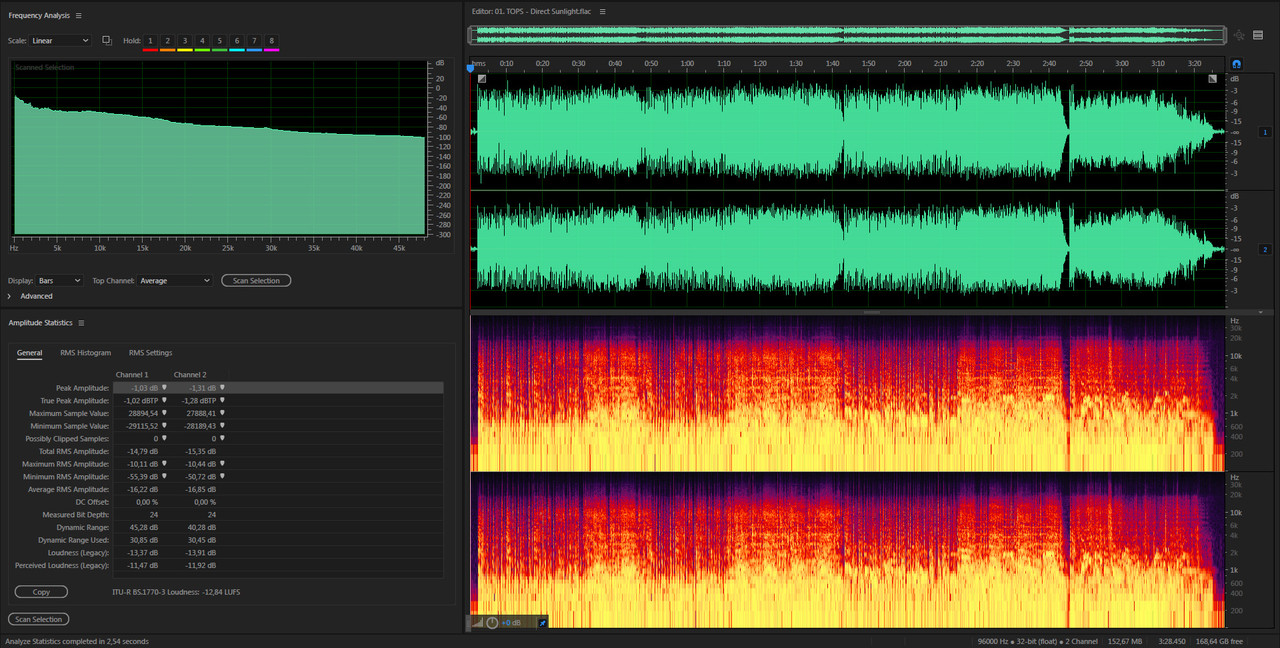Viewport: 1280px width, 648px height.
Task: Click the red hold 1 color bar
Action: point(150,49)
